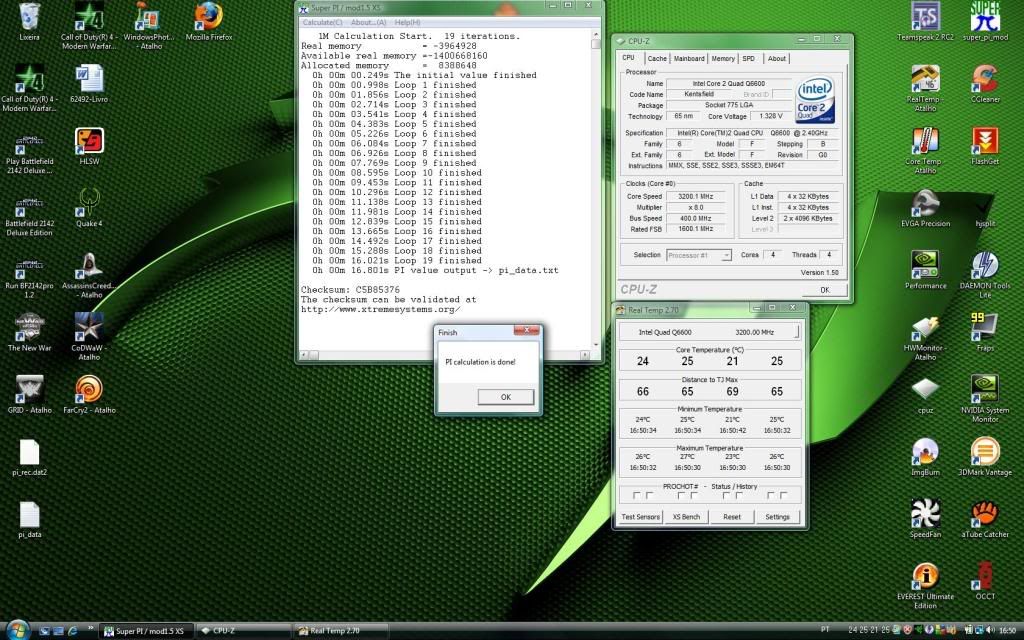1024x640 pixels.
Task: Launch ImgBurn desktop shortcut
Action: [925, 453]
